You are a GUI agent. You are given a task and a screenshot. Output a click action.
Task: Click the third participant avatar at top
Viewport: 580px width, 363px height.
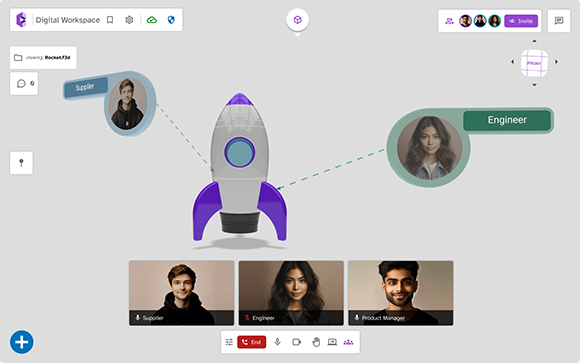click(x=495, y=21)
